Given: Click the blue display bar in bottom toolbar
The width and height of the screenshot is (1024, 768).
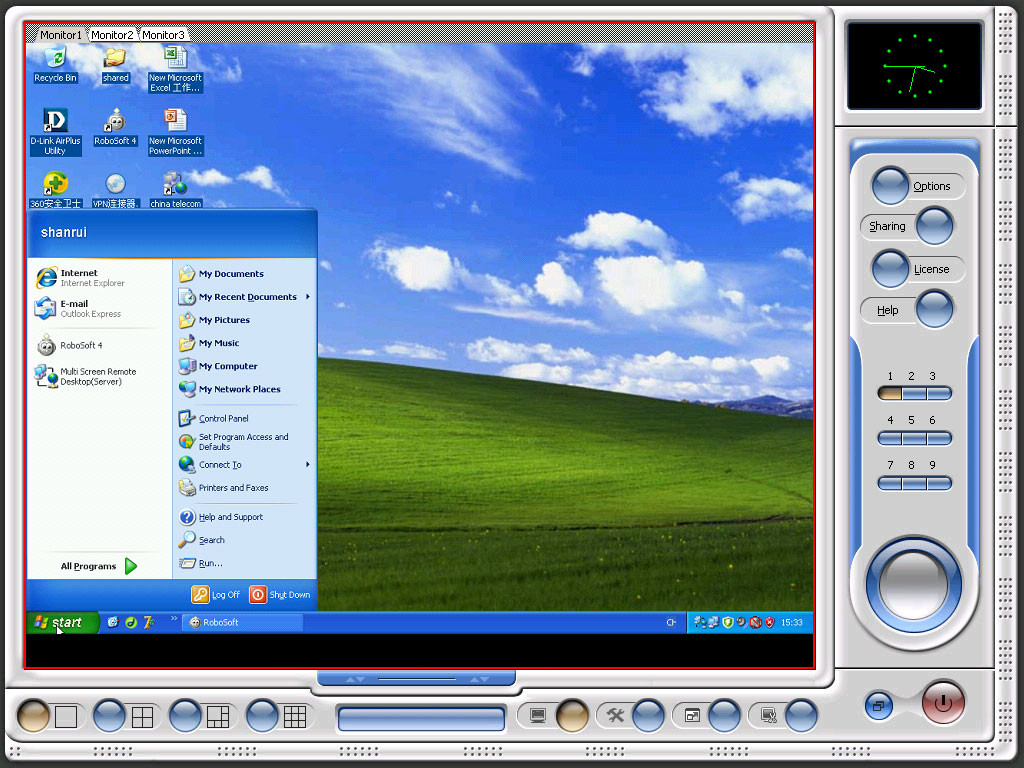Looking at the screenshot, I should (x=421, y=718).
